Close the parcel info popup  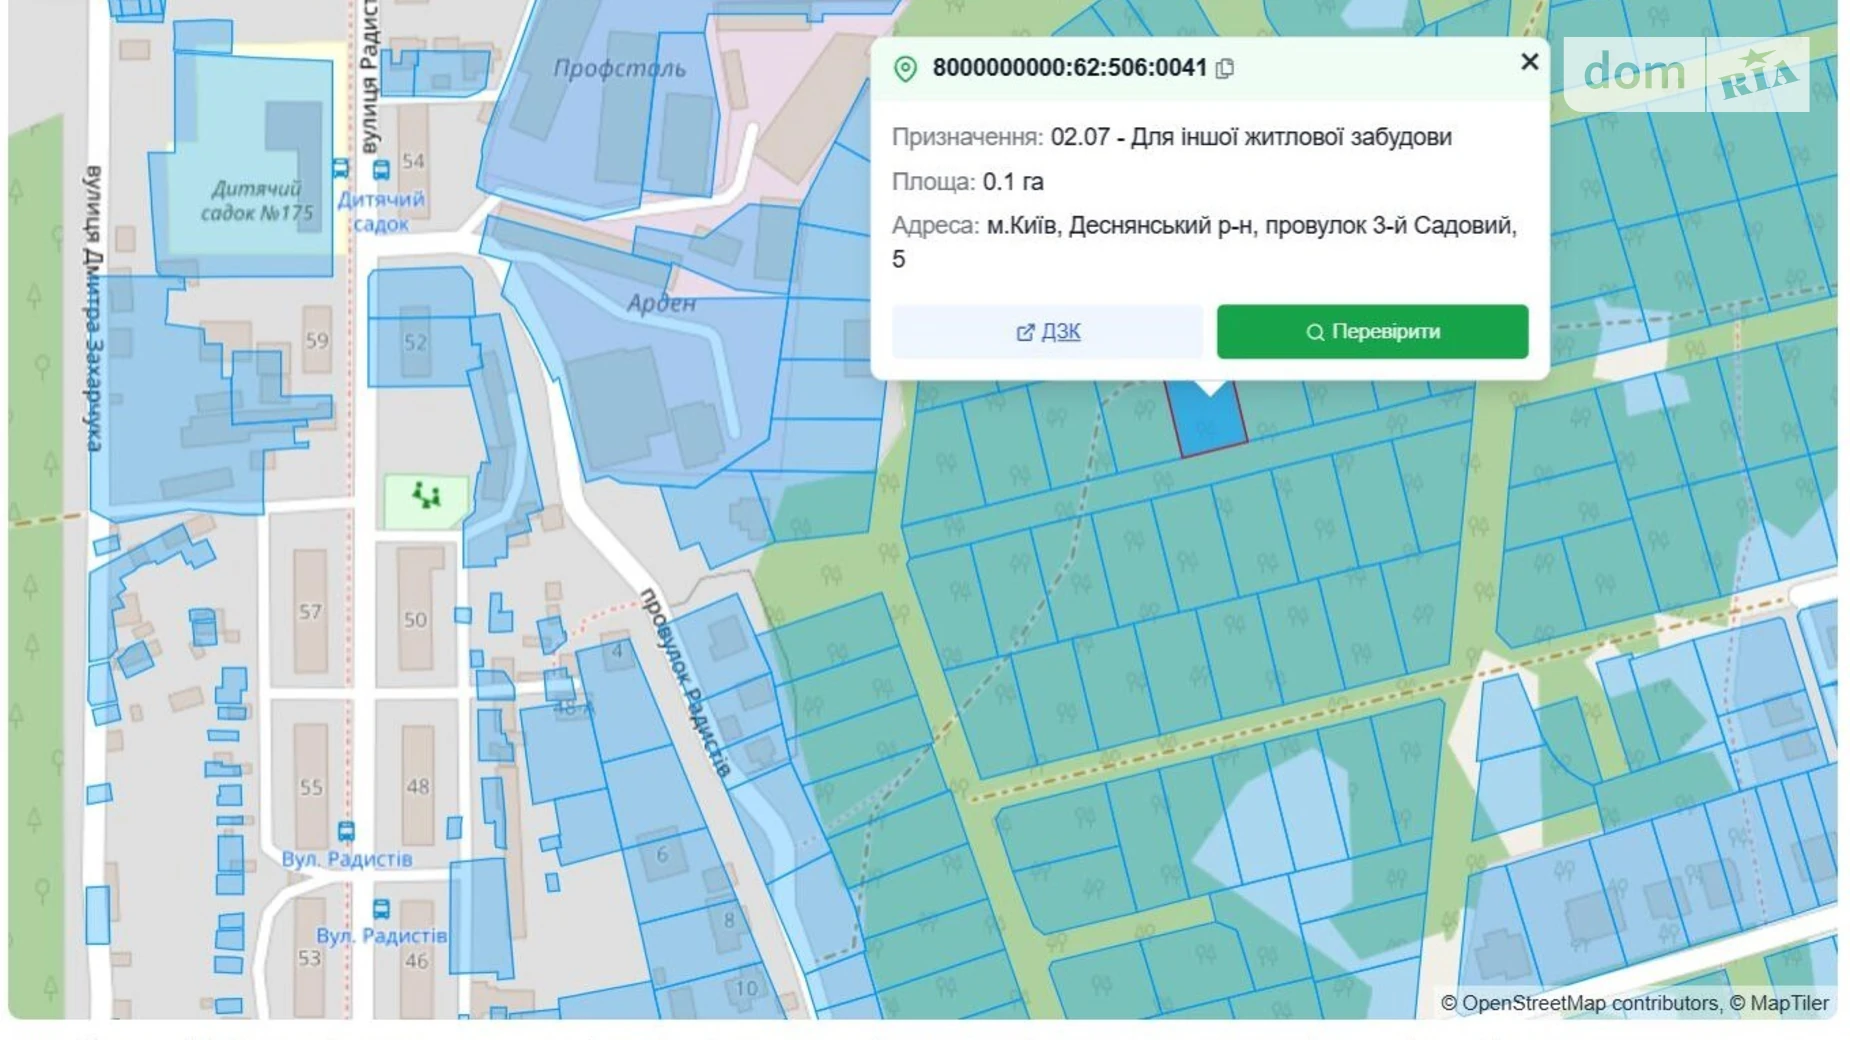[1529, 62]
